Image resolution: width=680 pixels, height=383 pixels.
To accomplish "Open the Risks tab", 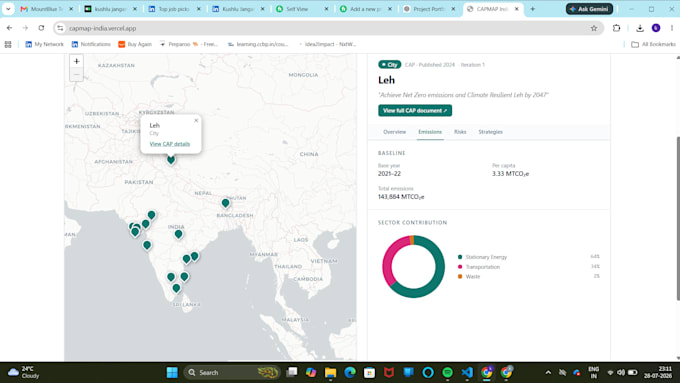I will click(460, 132).
